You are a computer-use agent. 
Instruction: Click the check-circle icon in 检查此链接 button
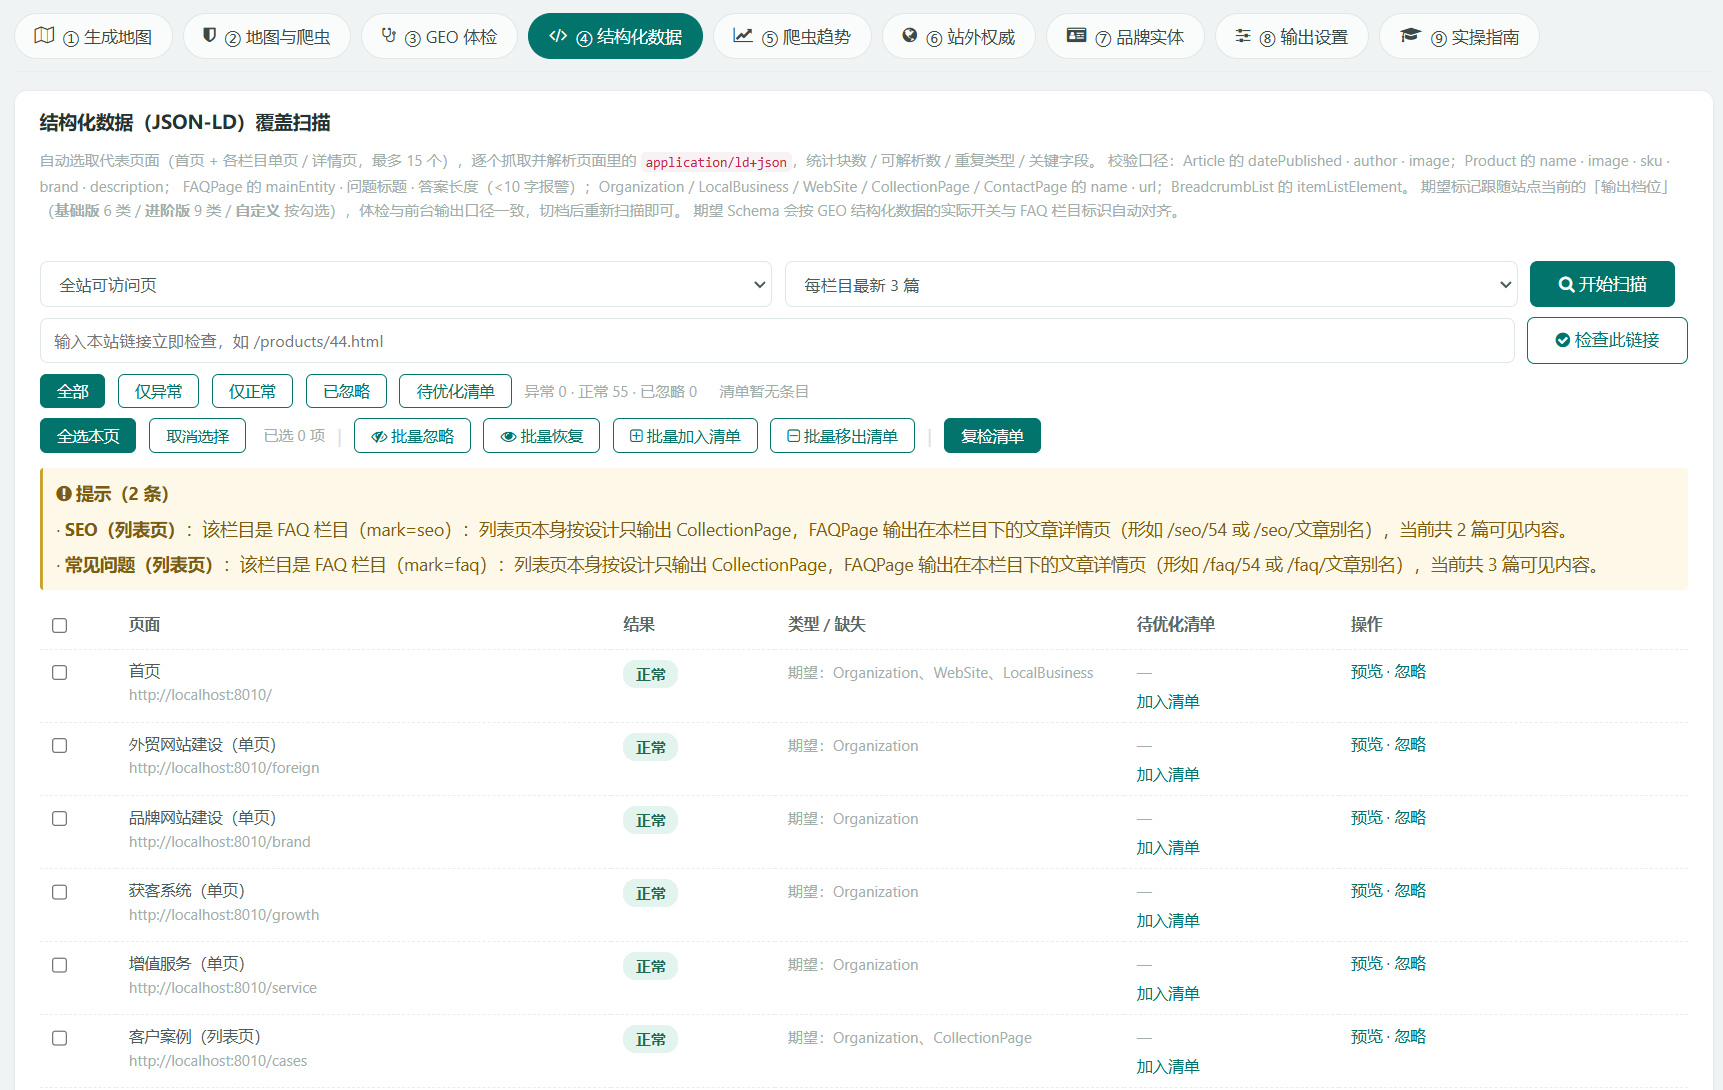[1563, 341]
